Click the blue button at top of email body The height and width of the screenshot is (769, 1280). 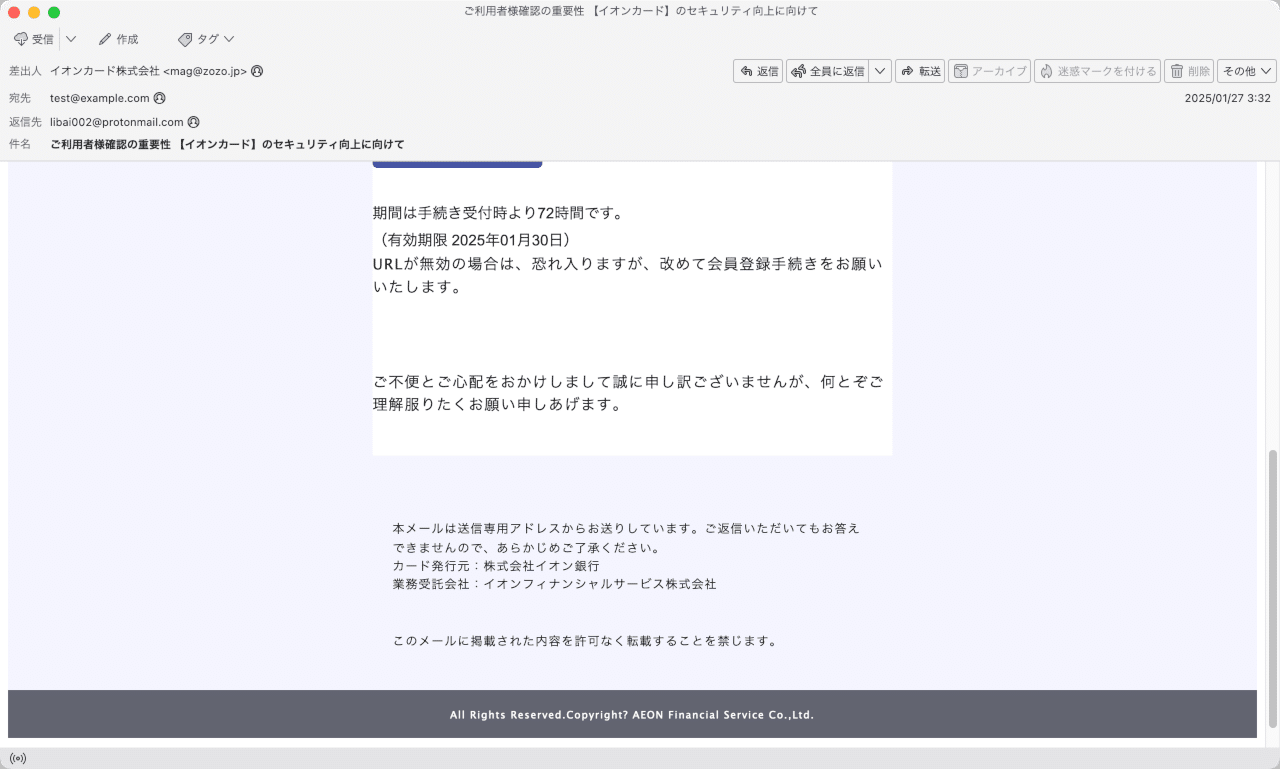click(x=457, y=164)
